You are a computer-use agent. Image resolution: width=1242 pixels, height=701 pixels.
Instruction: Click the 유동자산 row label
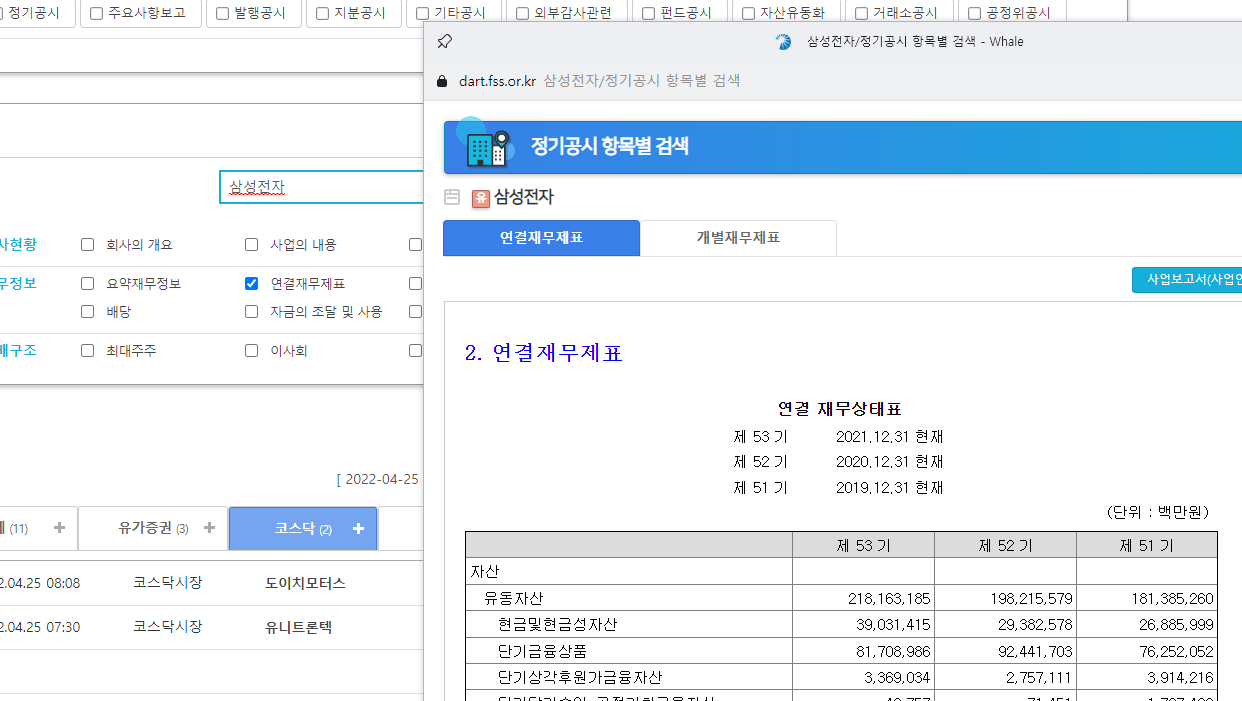[x=513, y=598]
